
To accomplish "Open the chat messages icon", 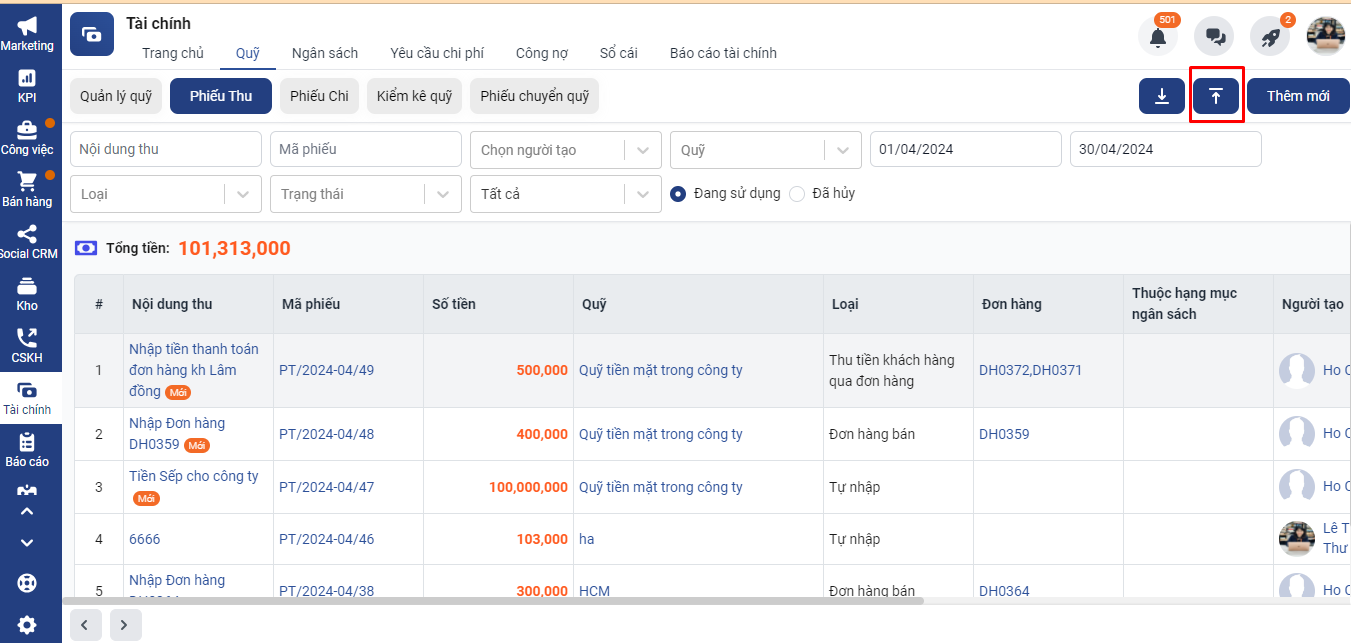I will tap(1215, 37).
